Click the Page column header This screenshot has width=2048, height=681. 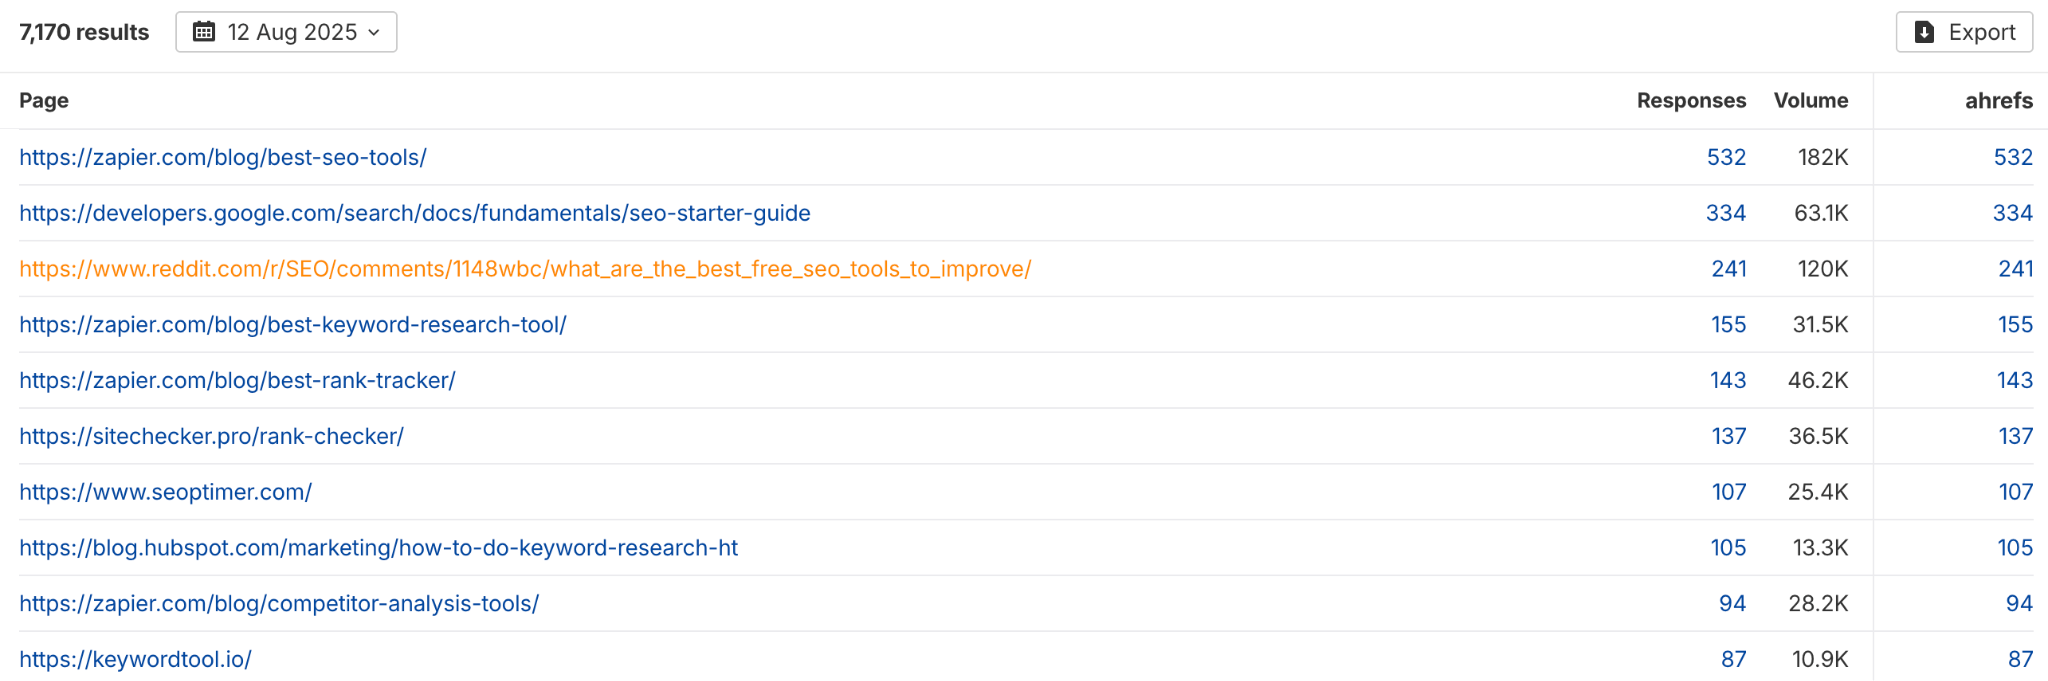point(44,100)
